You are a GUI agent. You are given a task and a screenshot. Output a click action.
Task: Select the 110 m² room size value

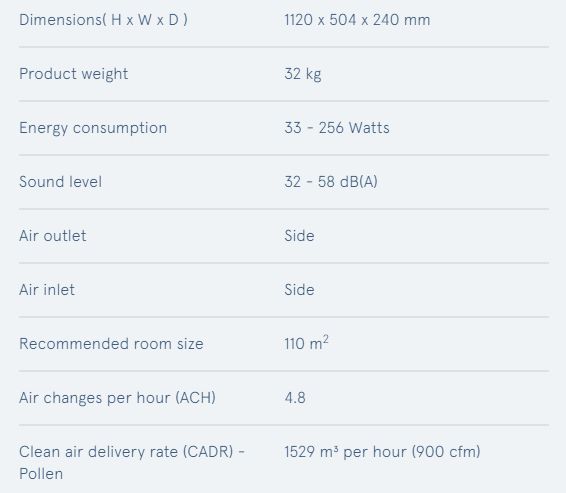(x=306, y=343)
